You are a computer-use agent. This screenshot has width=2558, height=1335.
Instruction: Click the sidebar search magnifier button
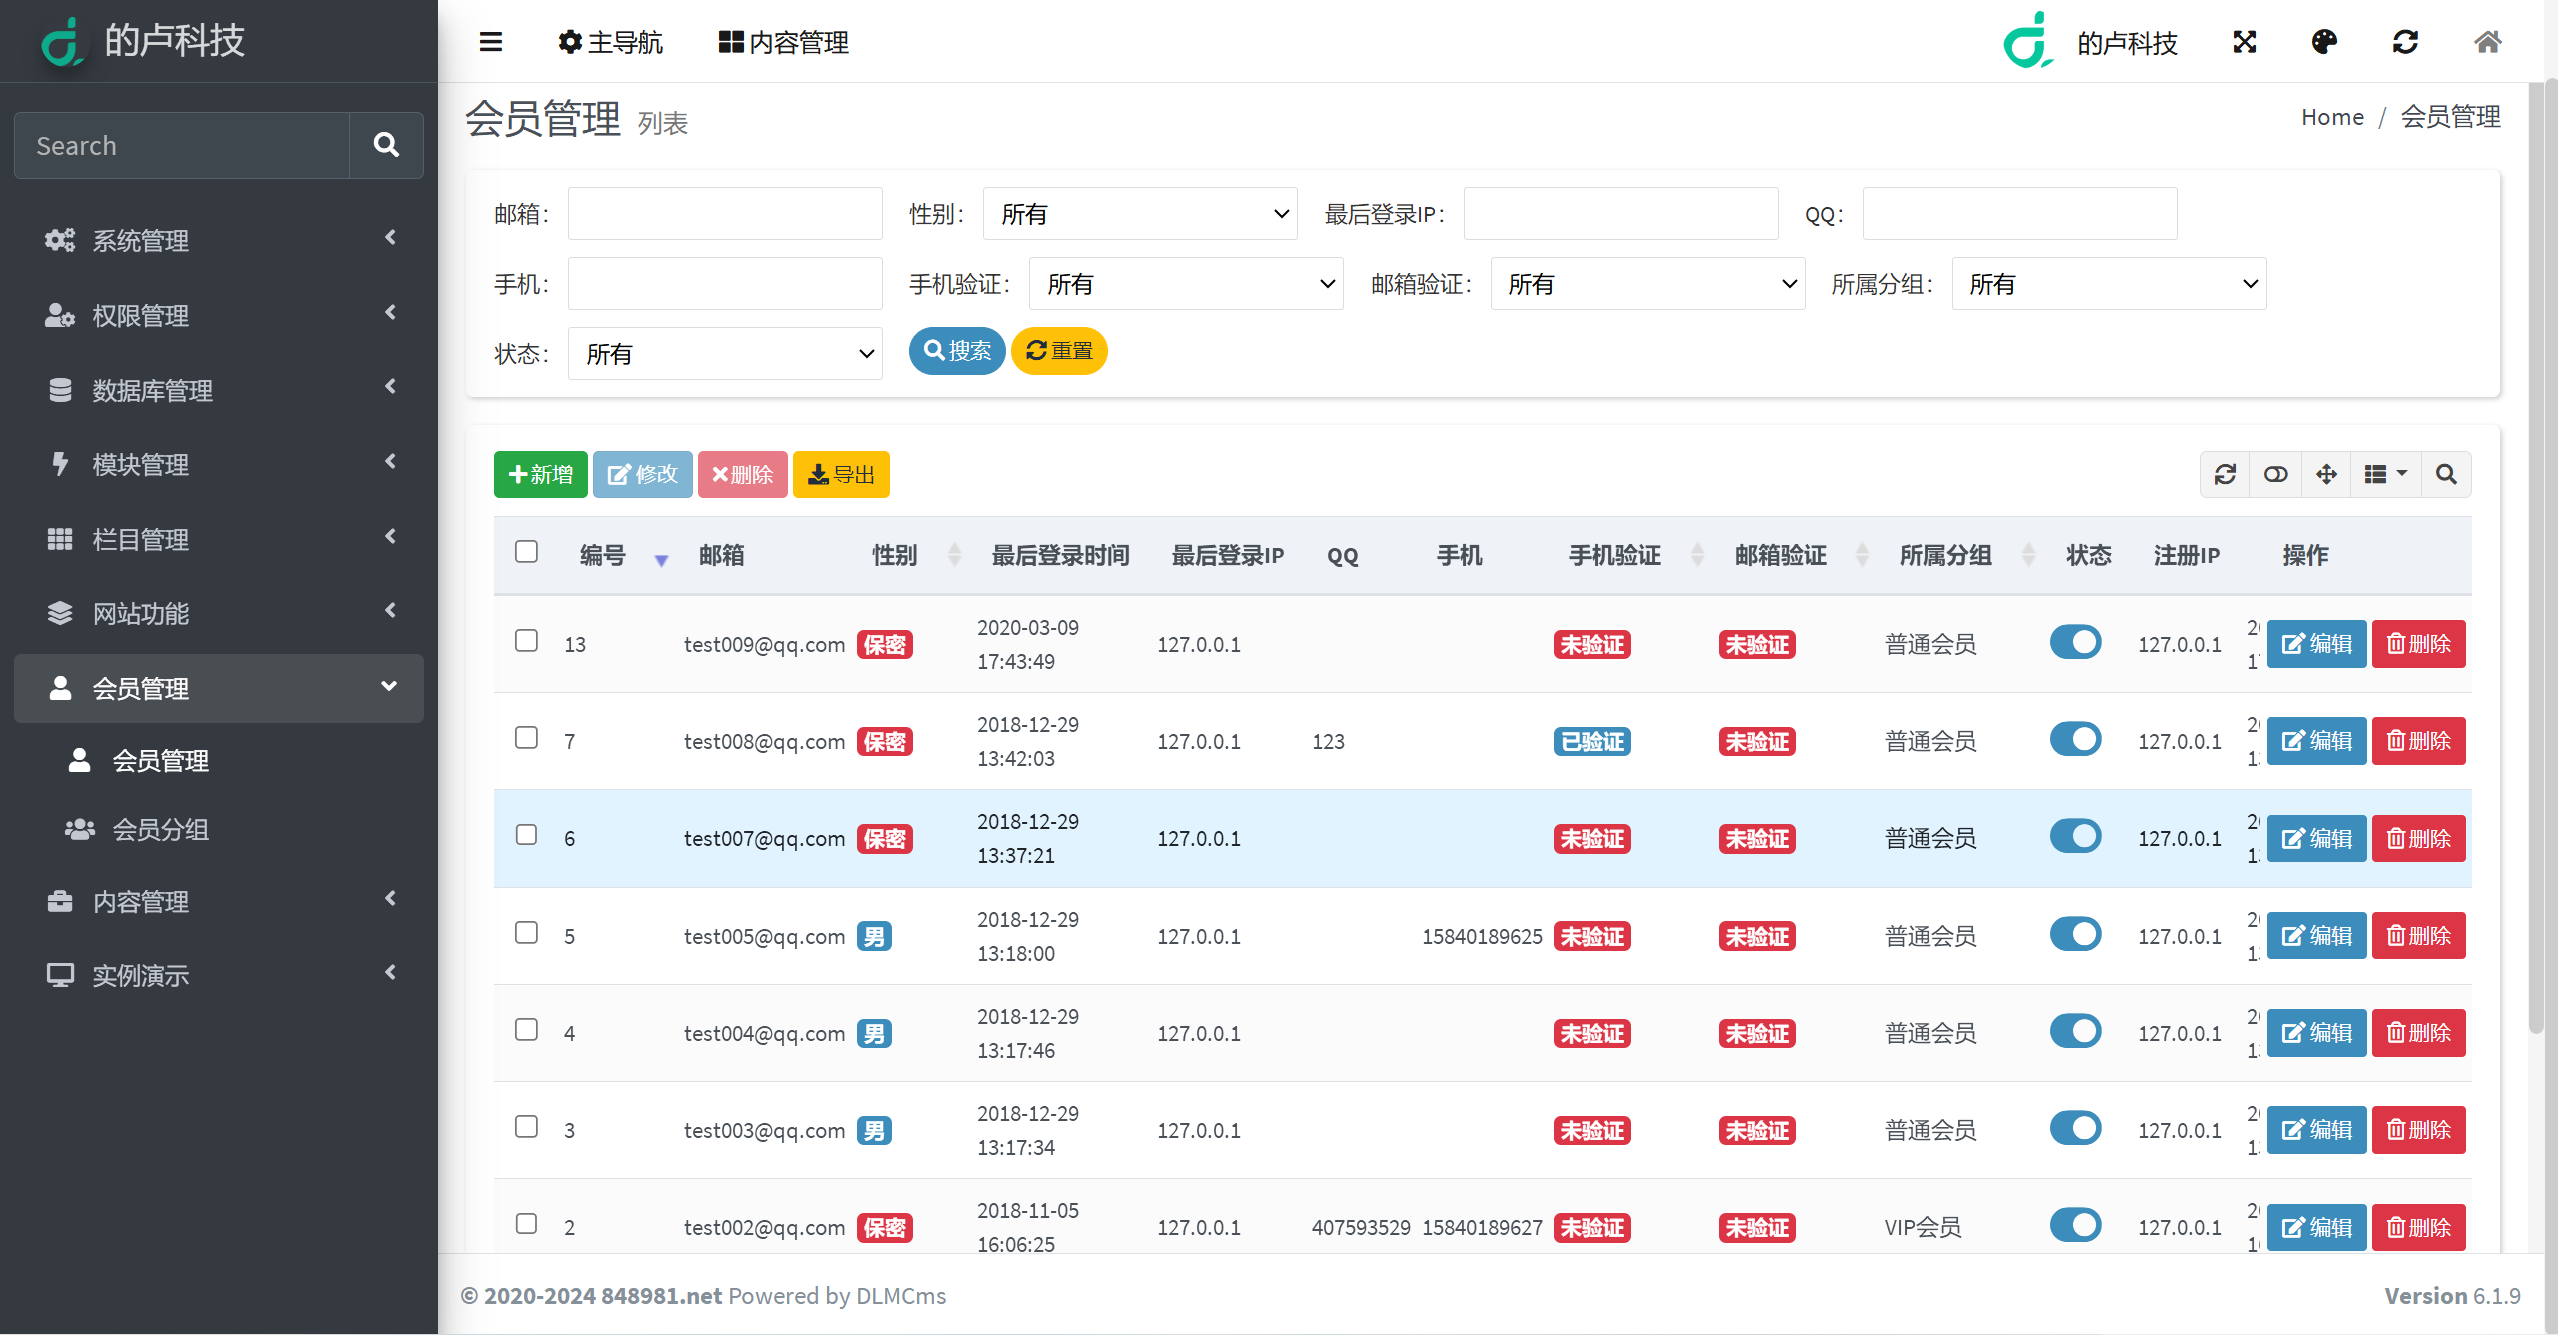click(x=386, y=145)
